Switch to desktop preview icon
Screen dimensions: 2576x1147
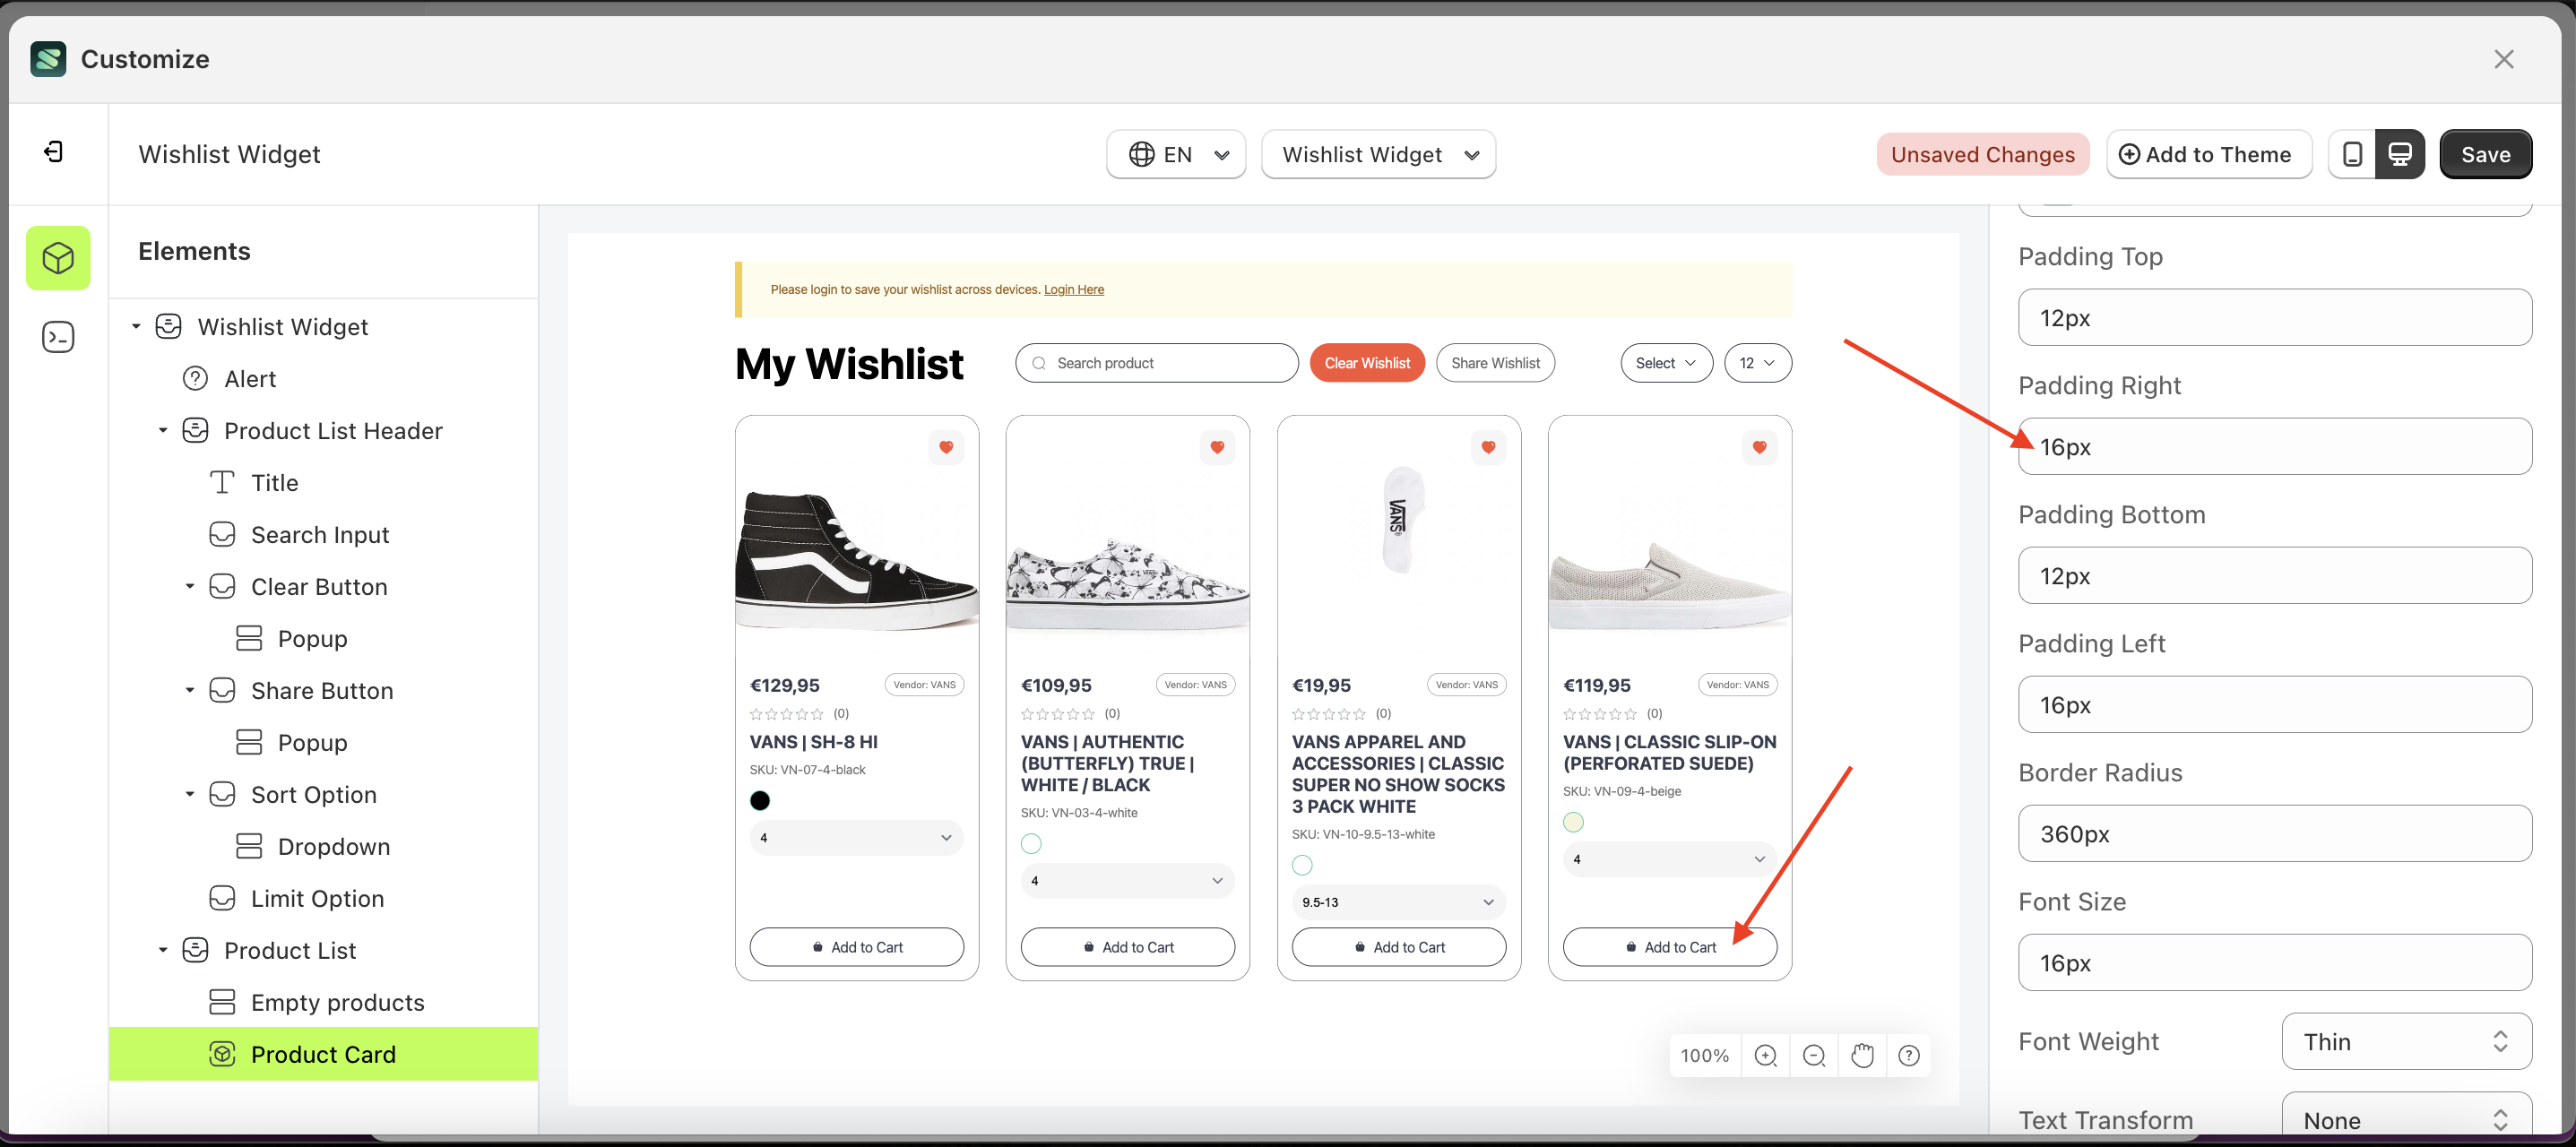coord(2400,155)
